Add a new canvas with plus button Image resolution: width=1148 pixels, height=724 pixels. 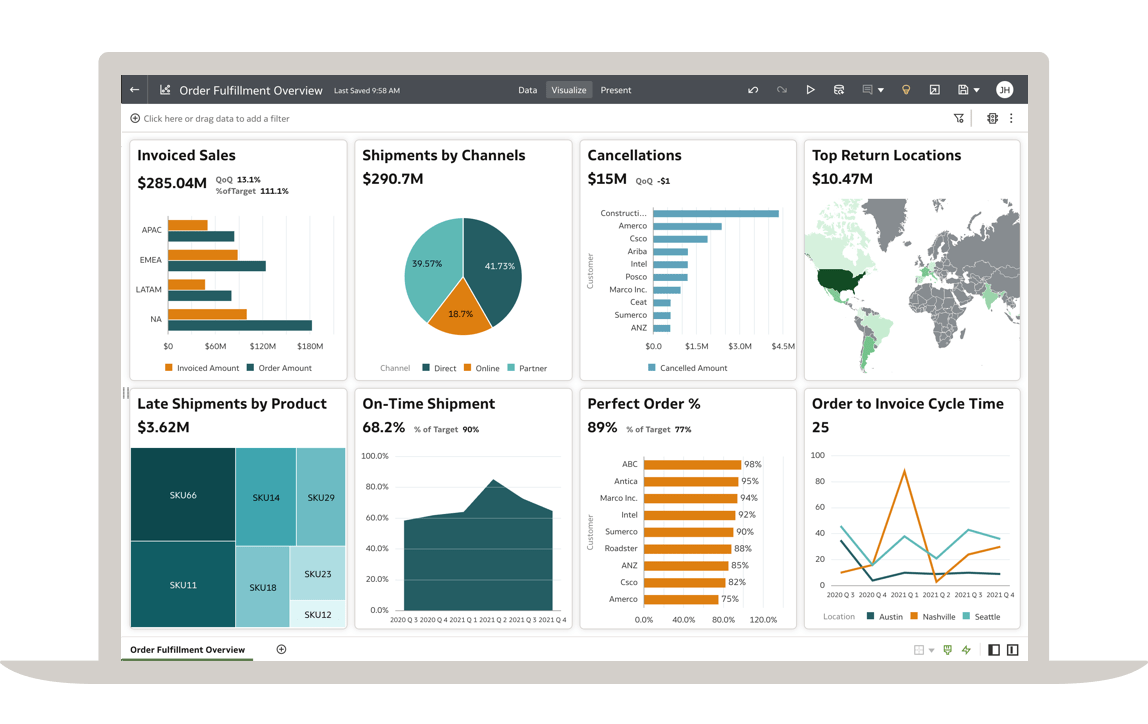pyautogui.click(x=281, y=649)
